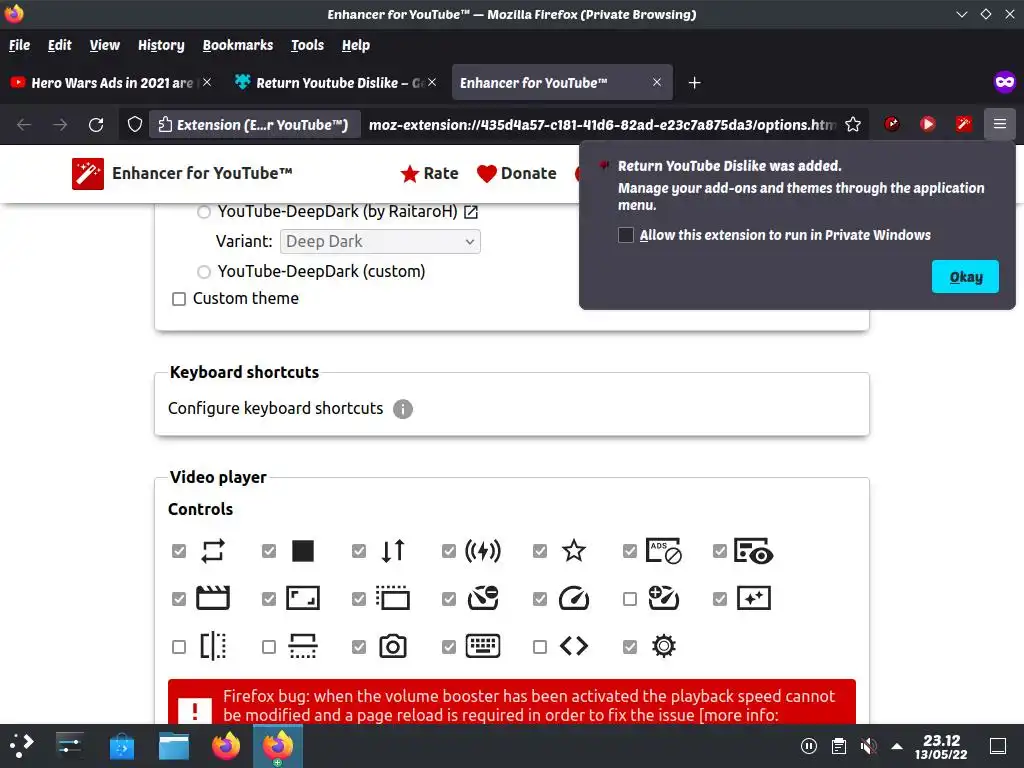Click the cinema mode clapperboard icon
The height and width of the screenshot is (768, 1024).
pos(213,598)
